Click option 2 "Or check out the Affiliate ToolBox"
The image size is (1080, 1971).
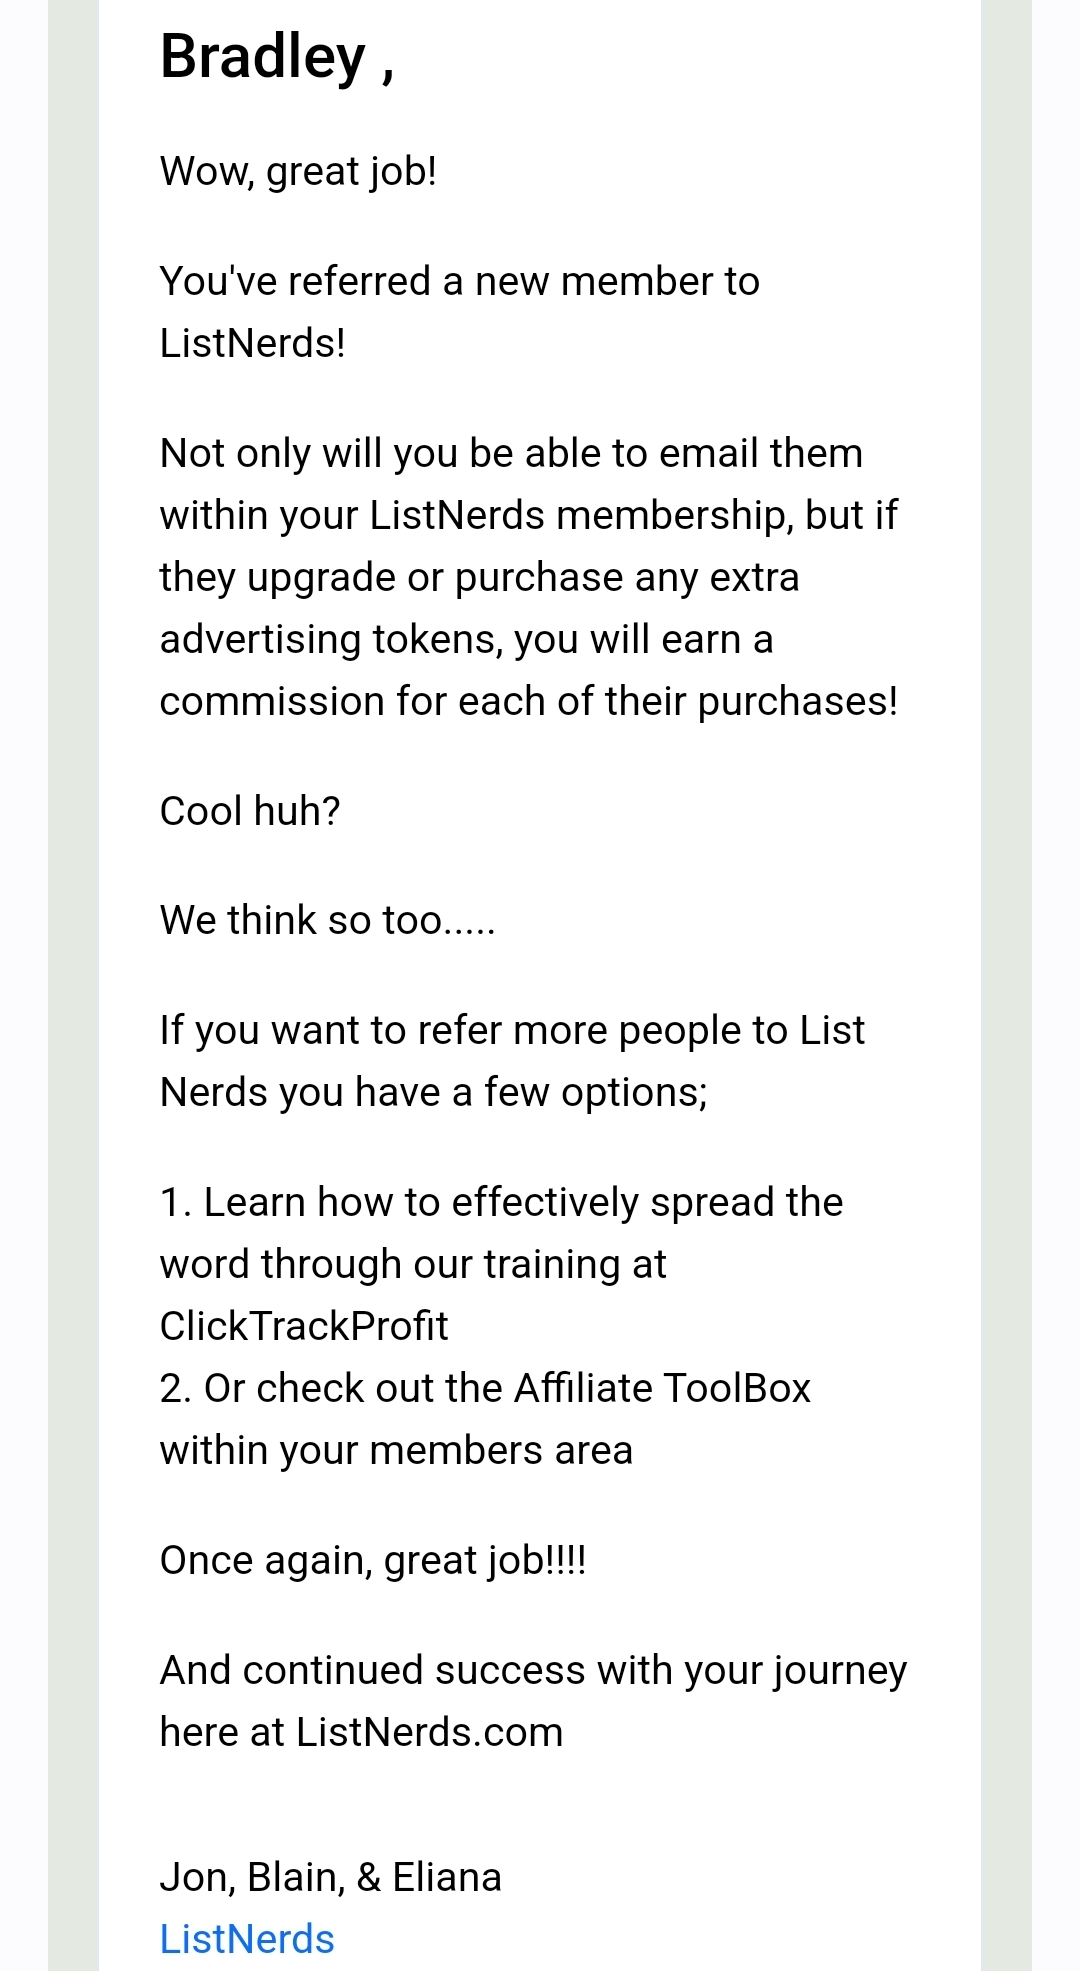pos(485,1388)
